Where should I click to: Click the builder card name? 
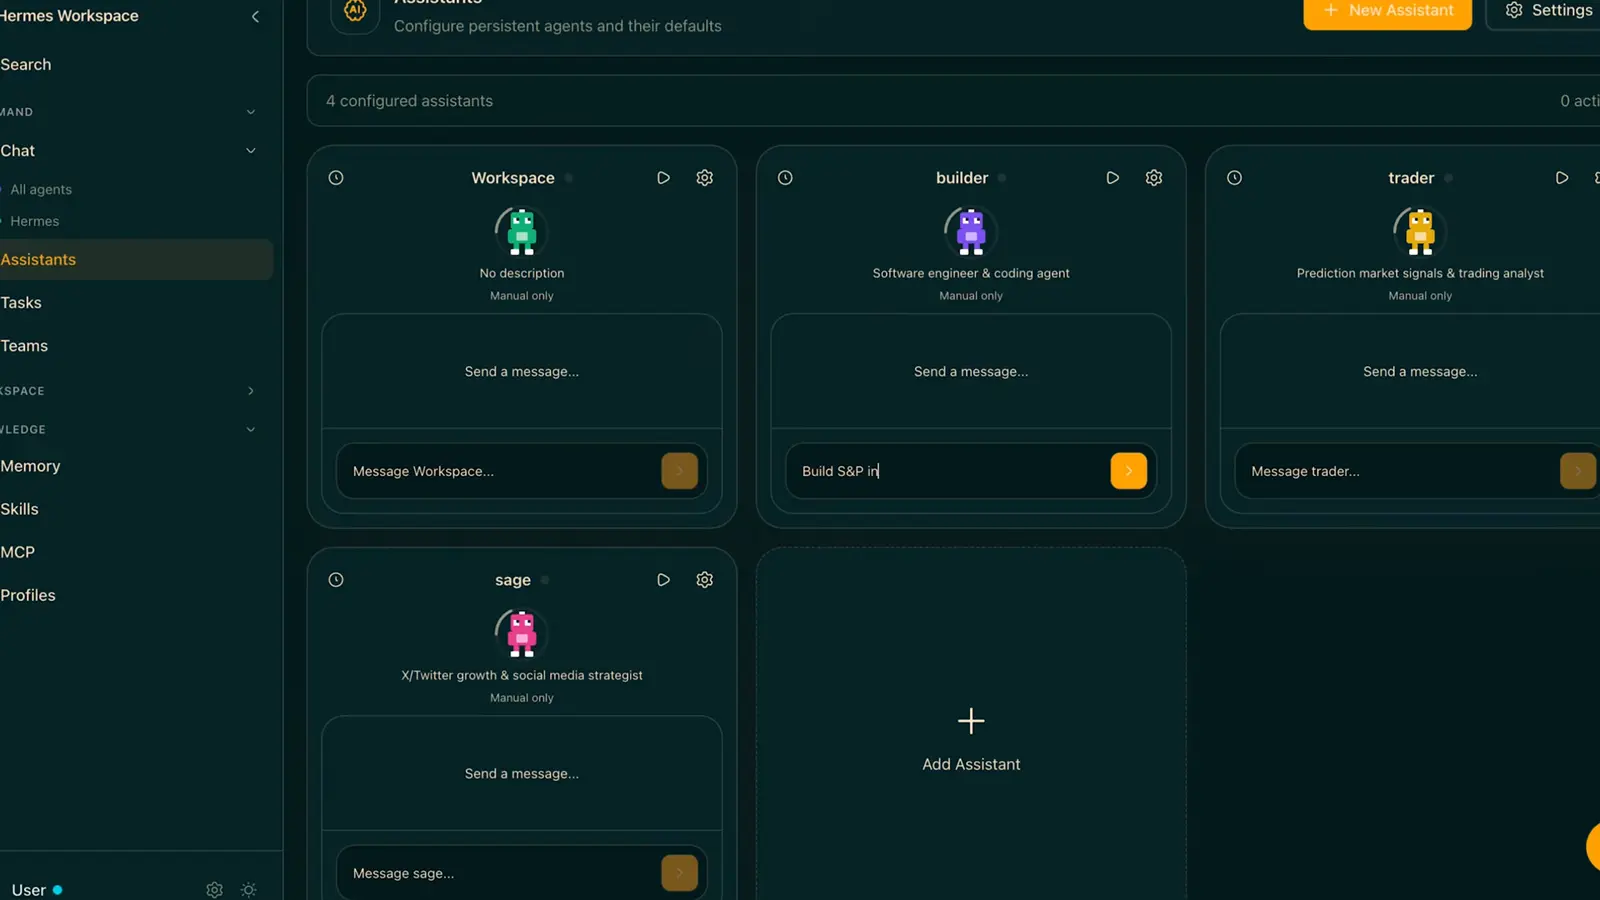[x=962, y=178]
